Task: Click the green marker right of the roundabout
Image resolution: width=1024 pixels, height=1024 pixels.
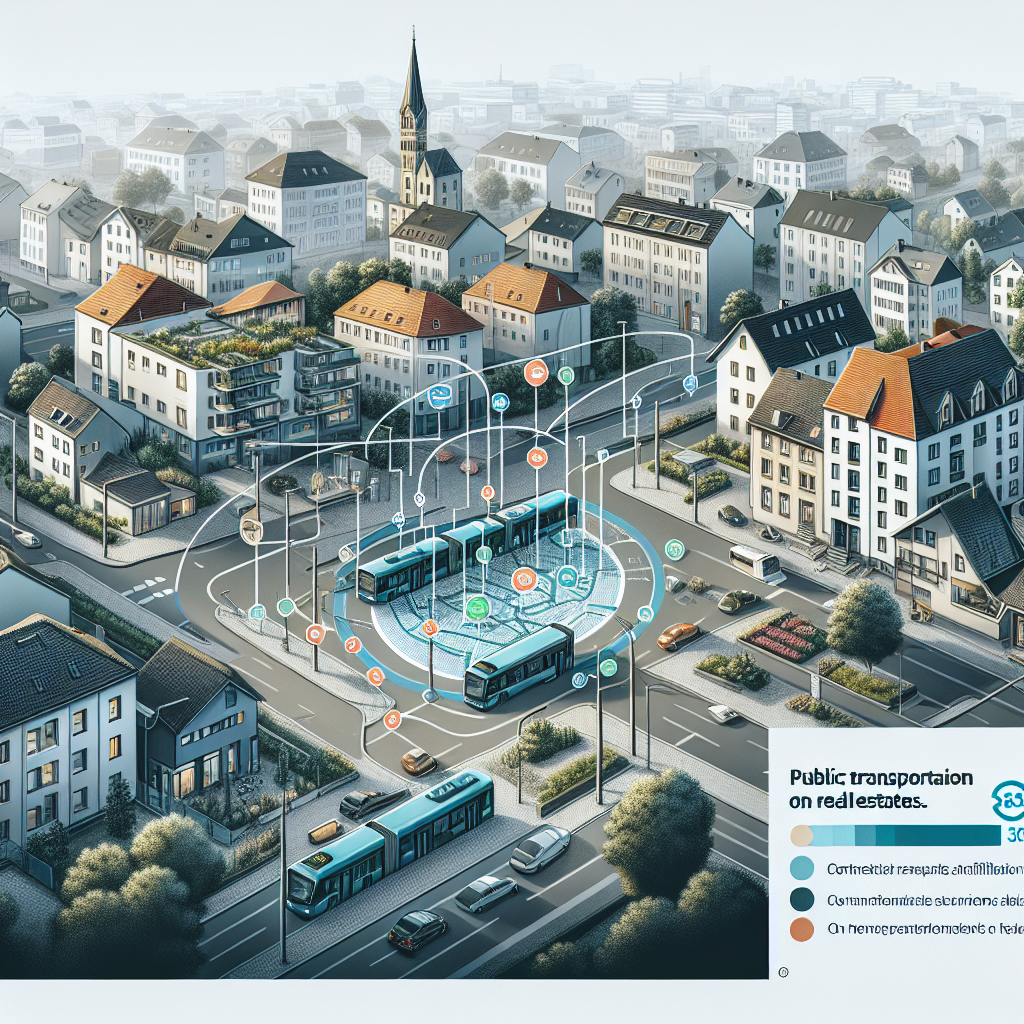Action: pos(675,548)
